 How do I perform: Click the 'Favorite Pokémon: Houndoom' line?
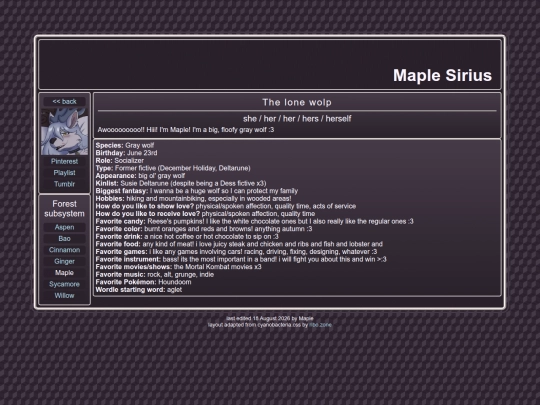[143, 282]
